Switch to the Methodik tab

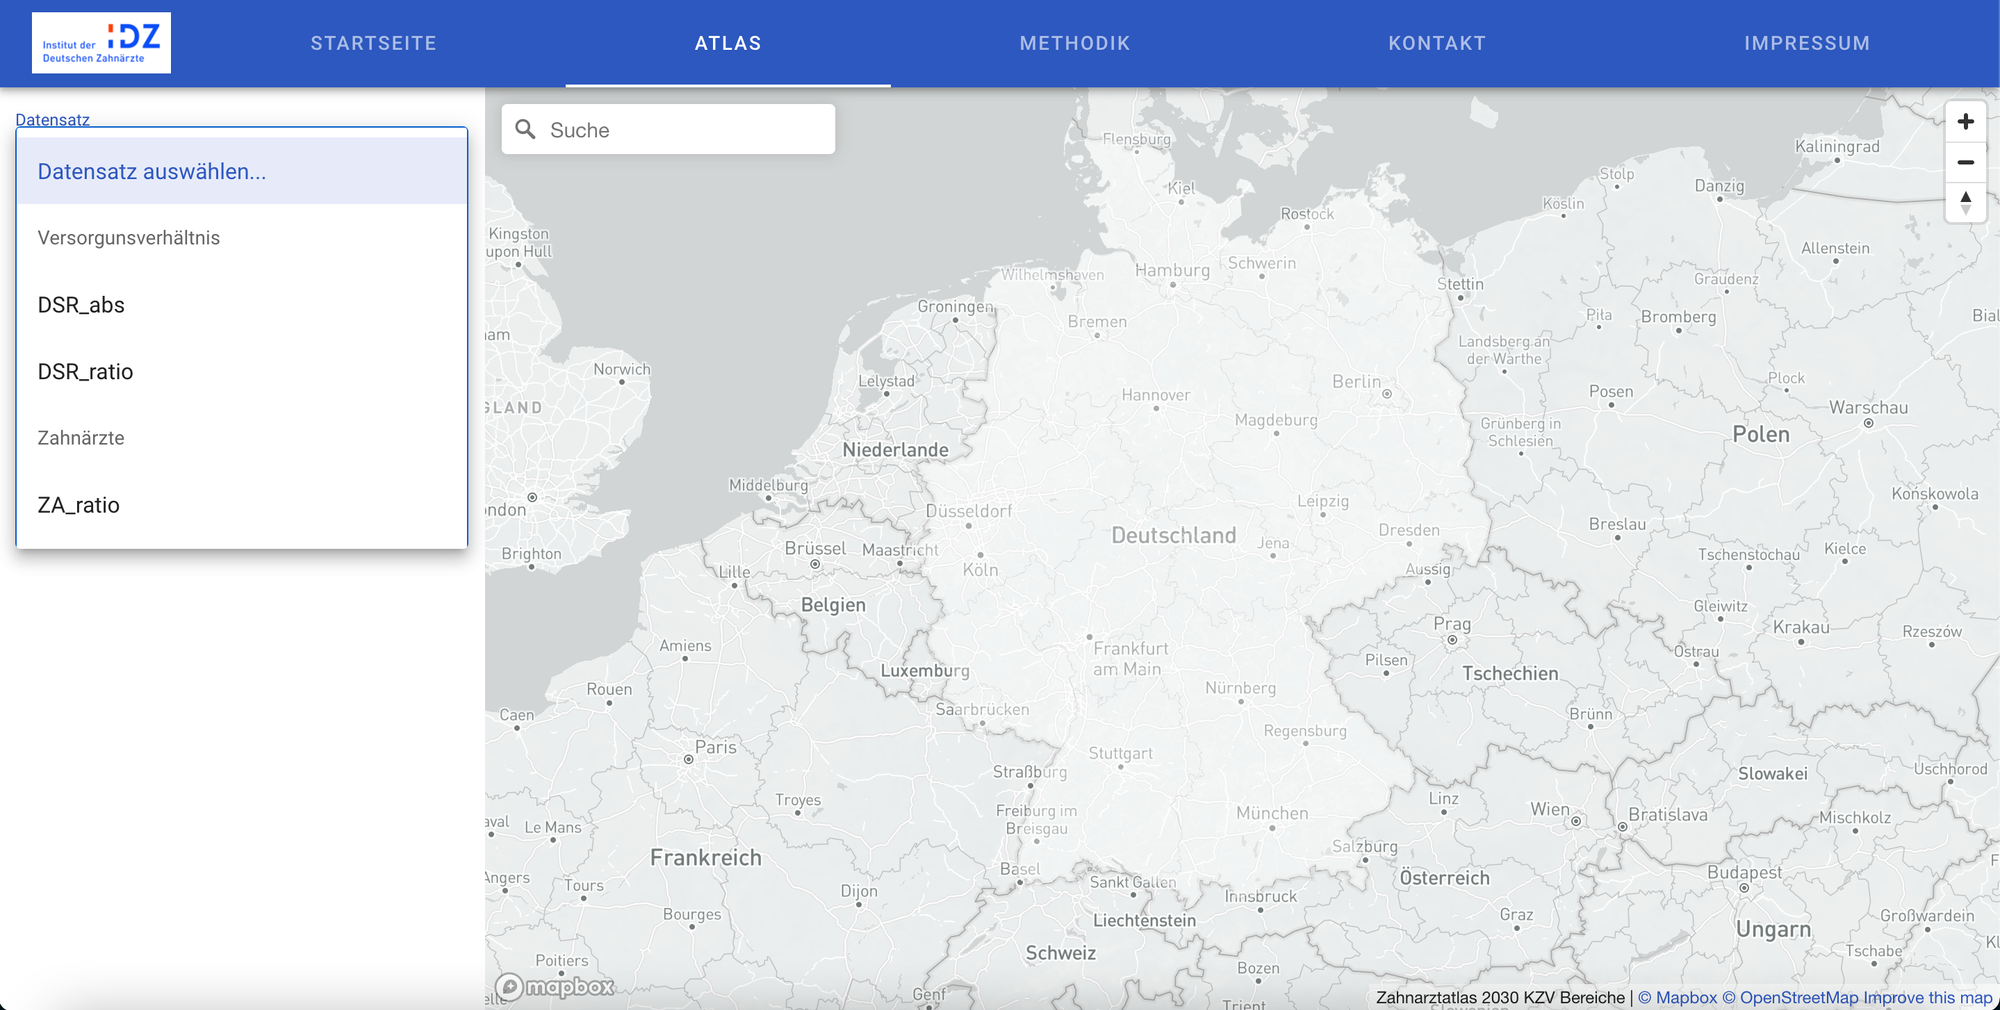(x=1074, y=43)
